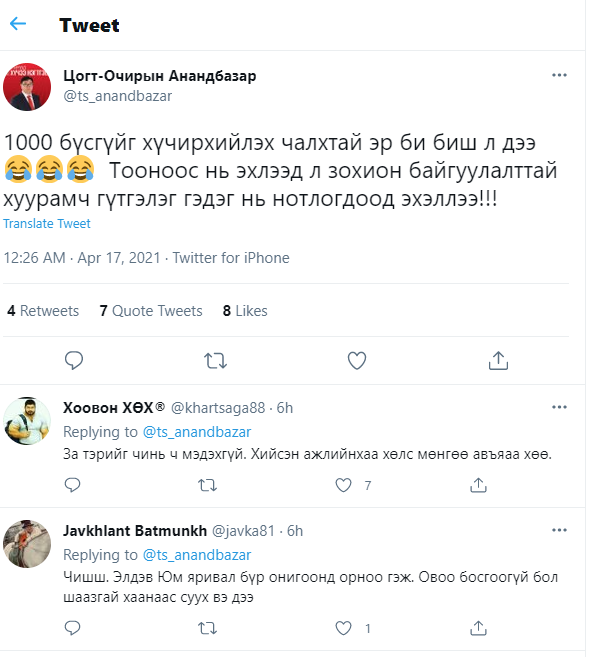Like the main tweet heart icon
The height and width of the screenshot is (659, 590).
[357, 361]
